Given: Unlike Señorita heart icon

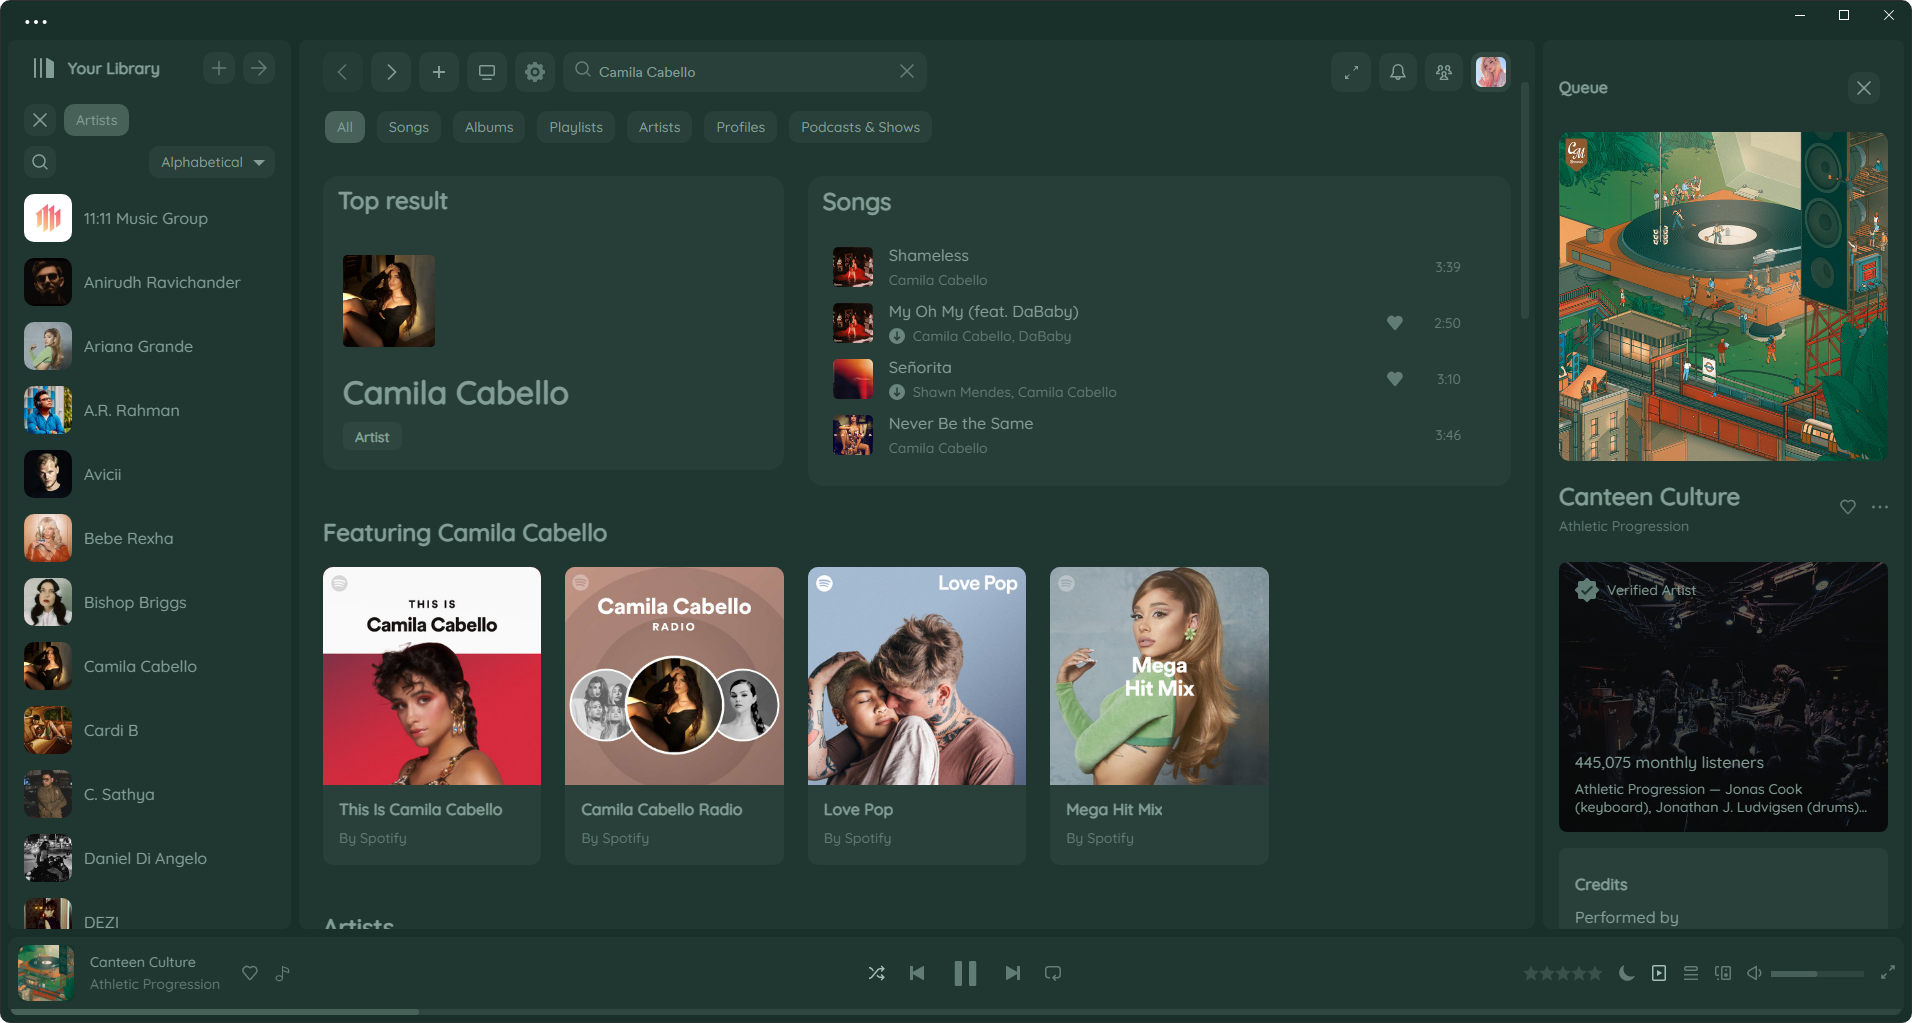Looking at the screenshot, I should coord(1395,379).
